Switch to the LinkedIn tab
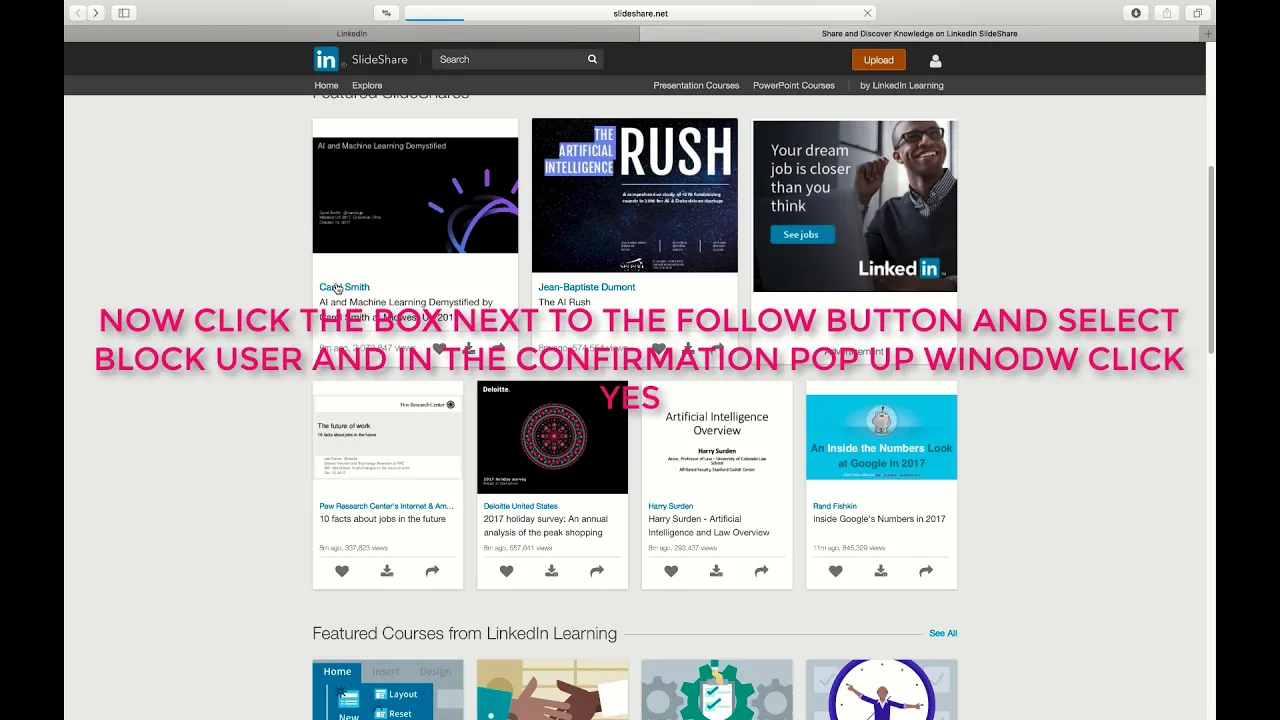This screenshot has height=720, width=1280. coord(351,34)
